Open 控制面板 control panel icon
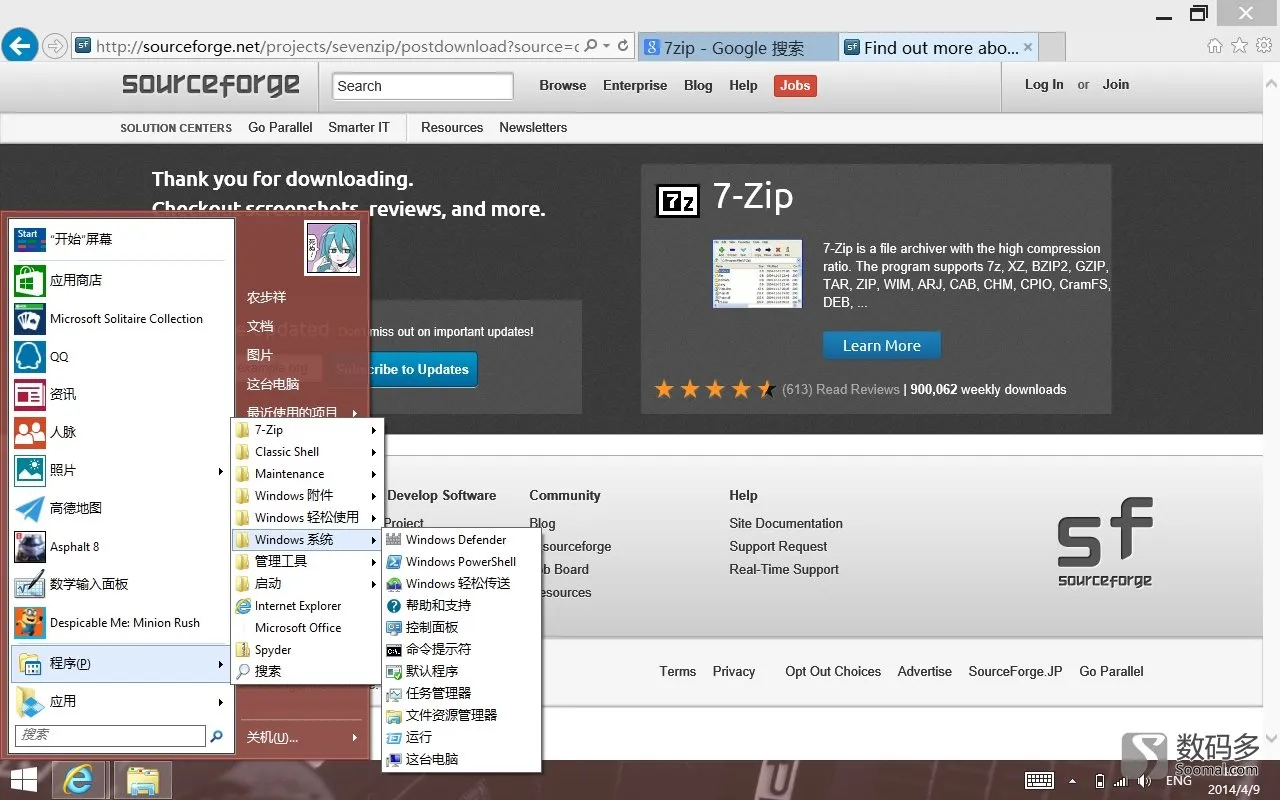 click(394, 628)
